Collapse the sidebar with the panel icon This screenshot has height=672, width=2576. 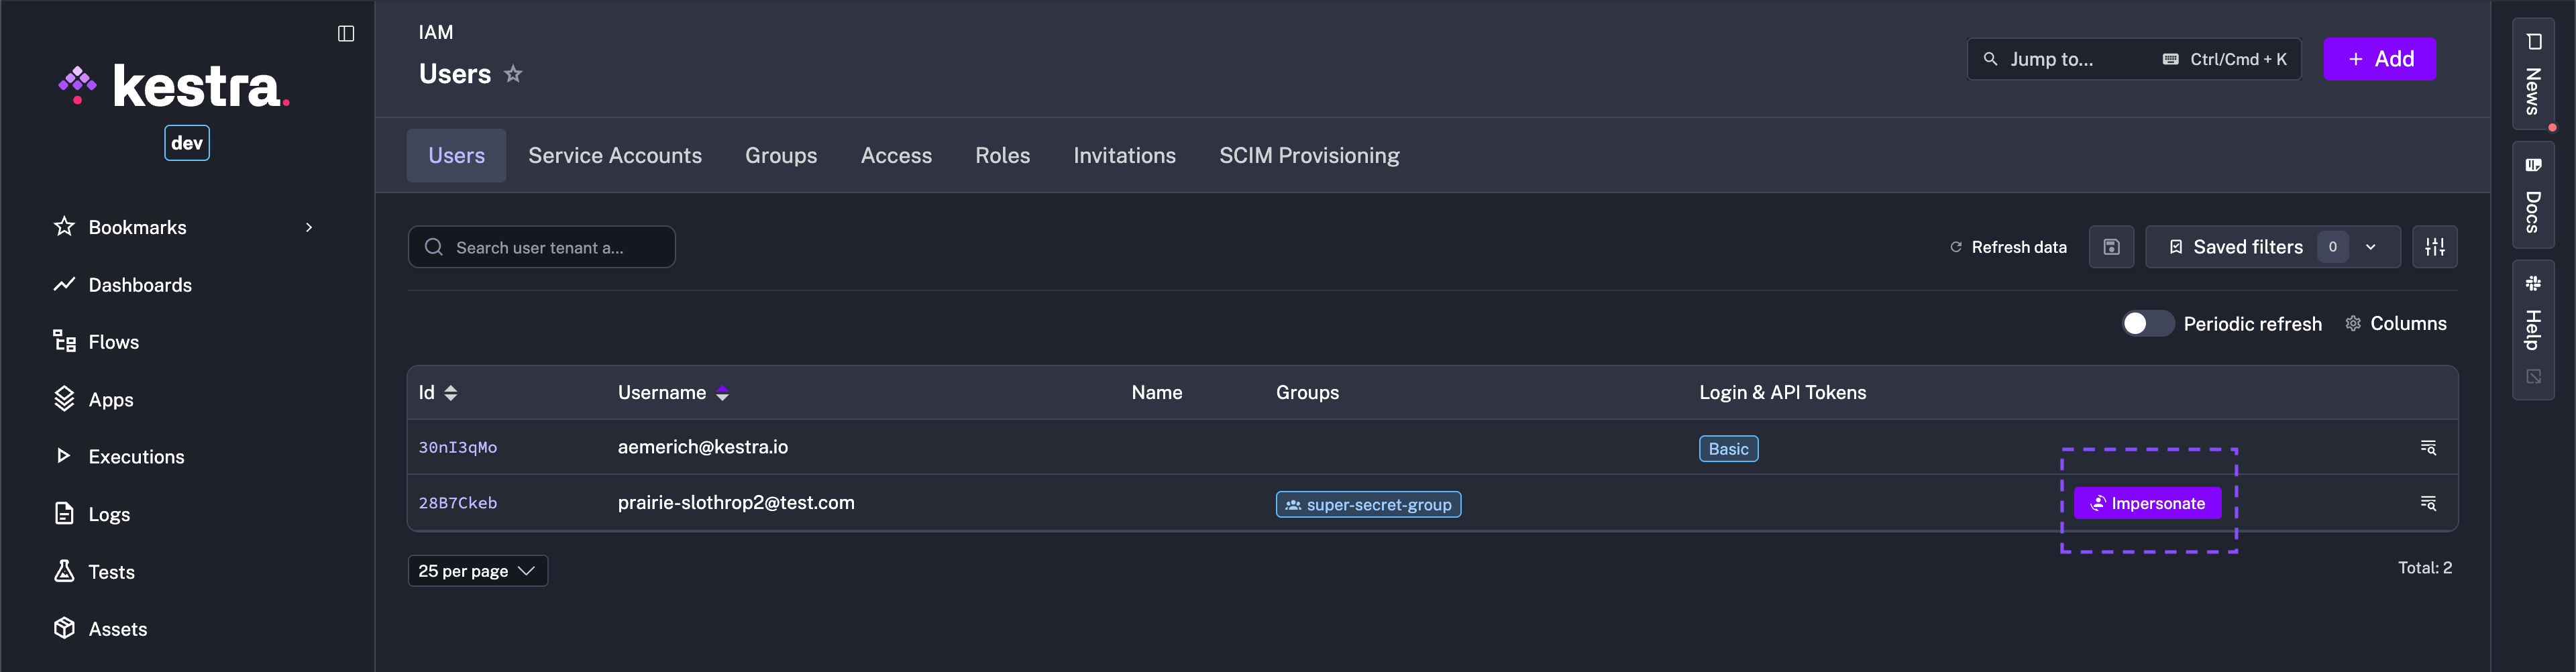(x=346, y=34)
